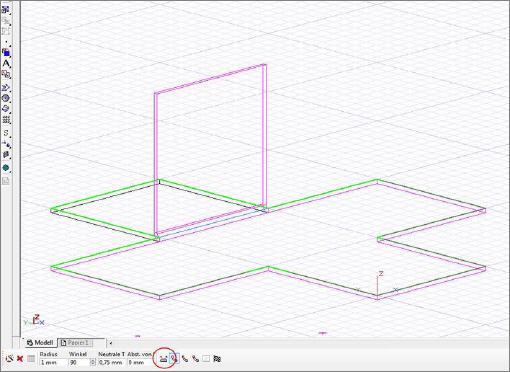
Task: Click the Neutrale T input field
Action: tap(111, 362)
